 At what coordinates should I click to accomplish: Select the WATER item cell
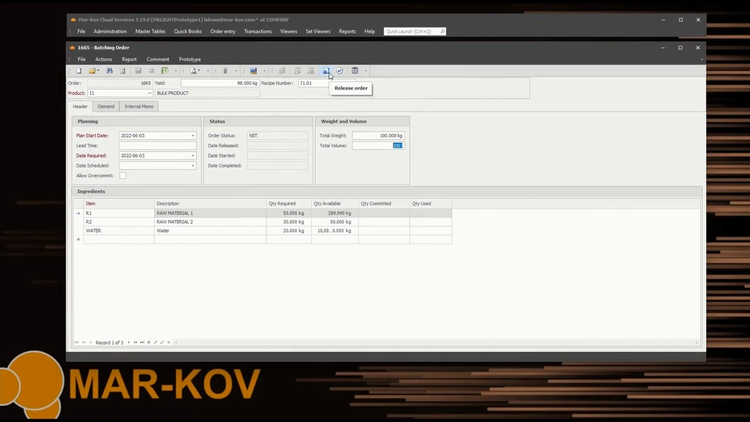(x=119, y=231)
